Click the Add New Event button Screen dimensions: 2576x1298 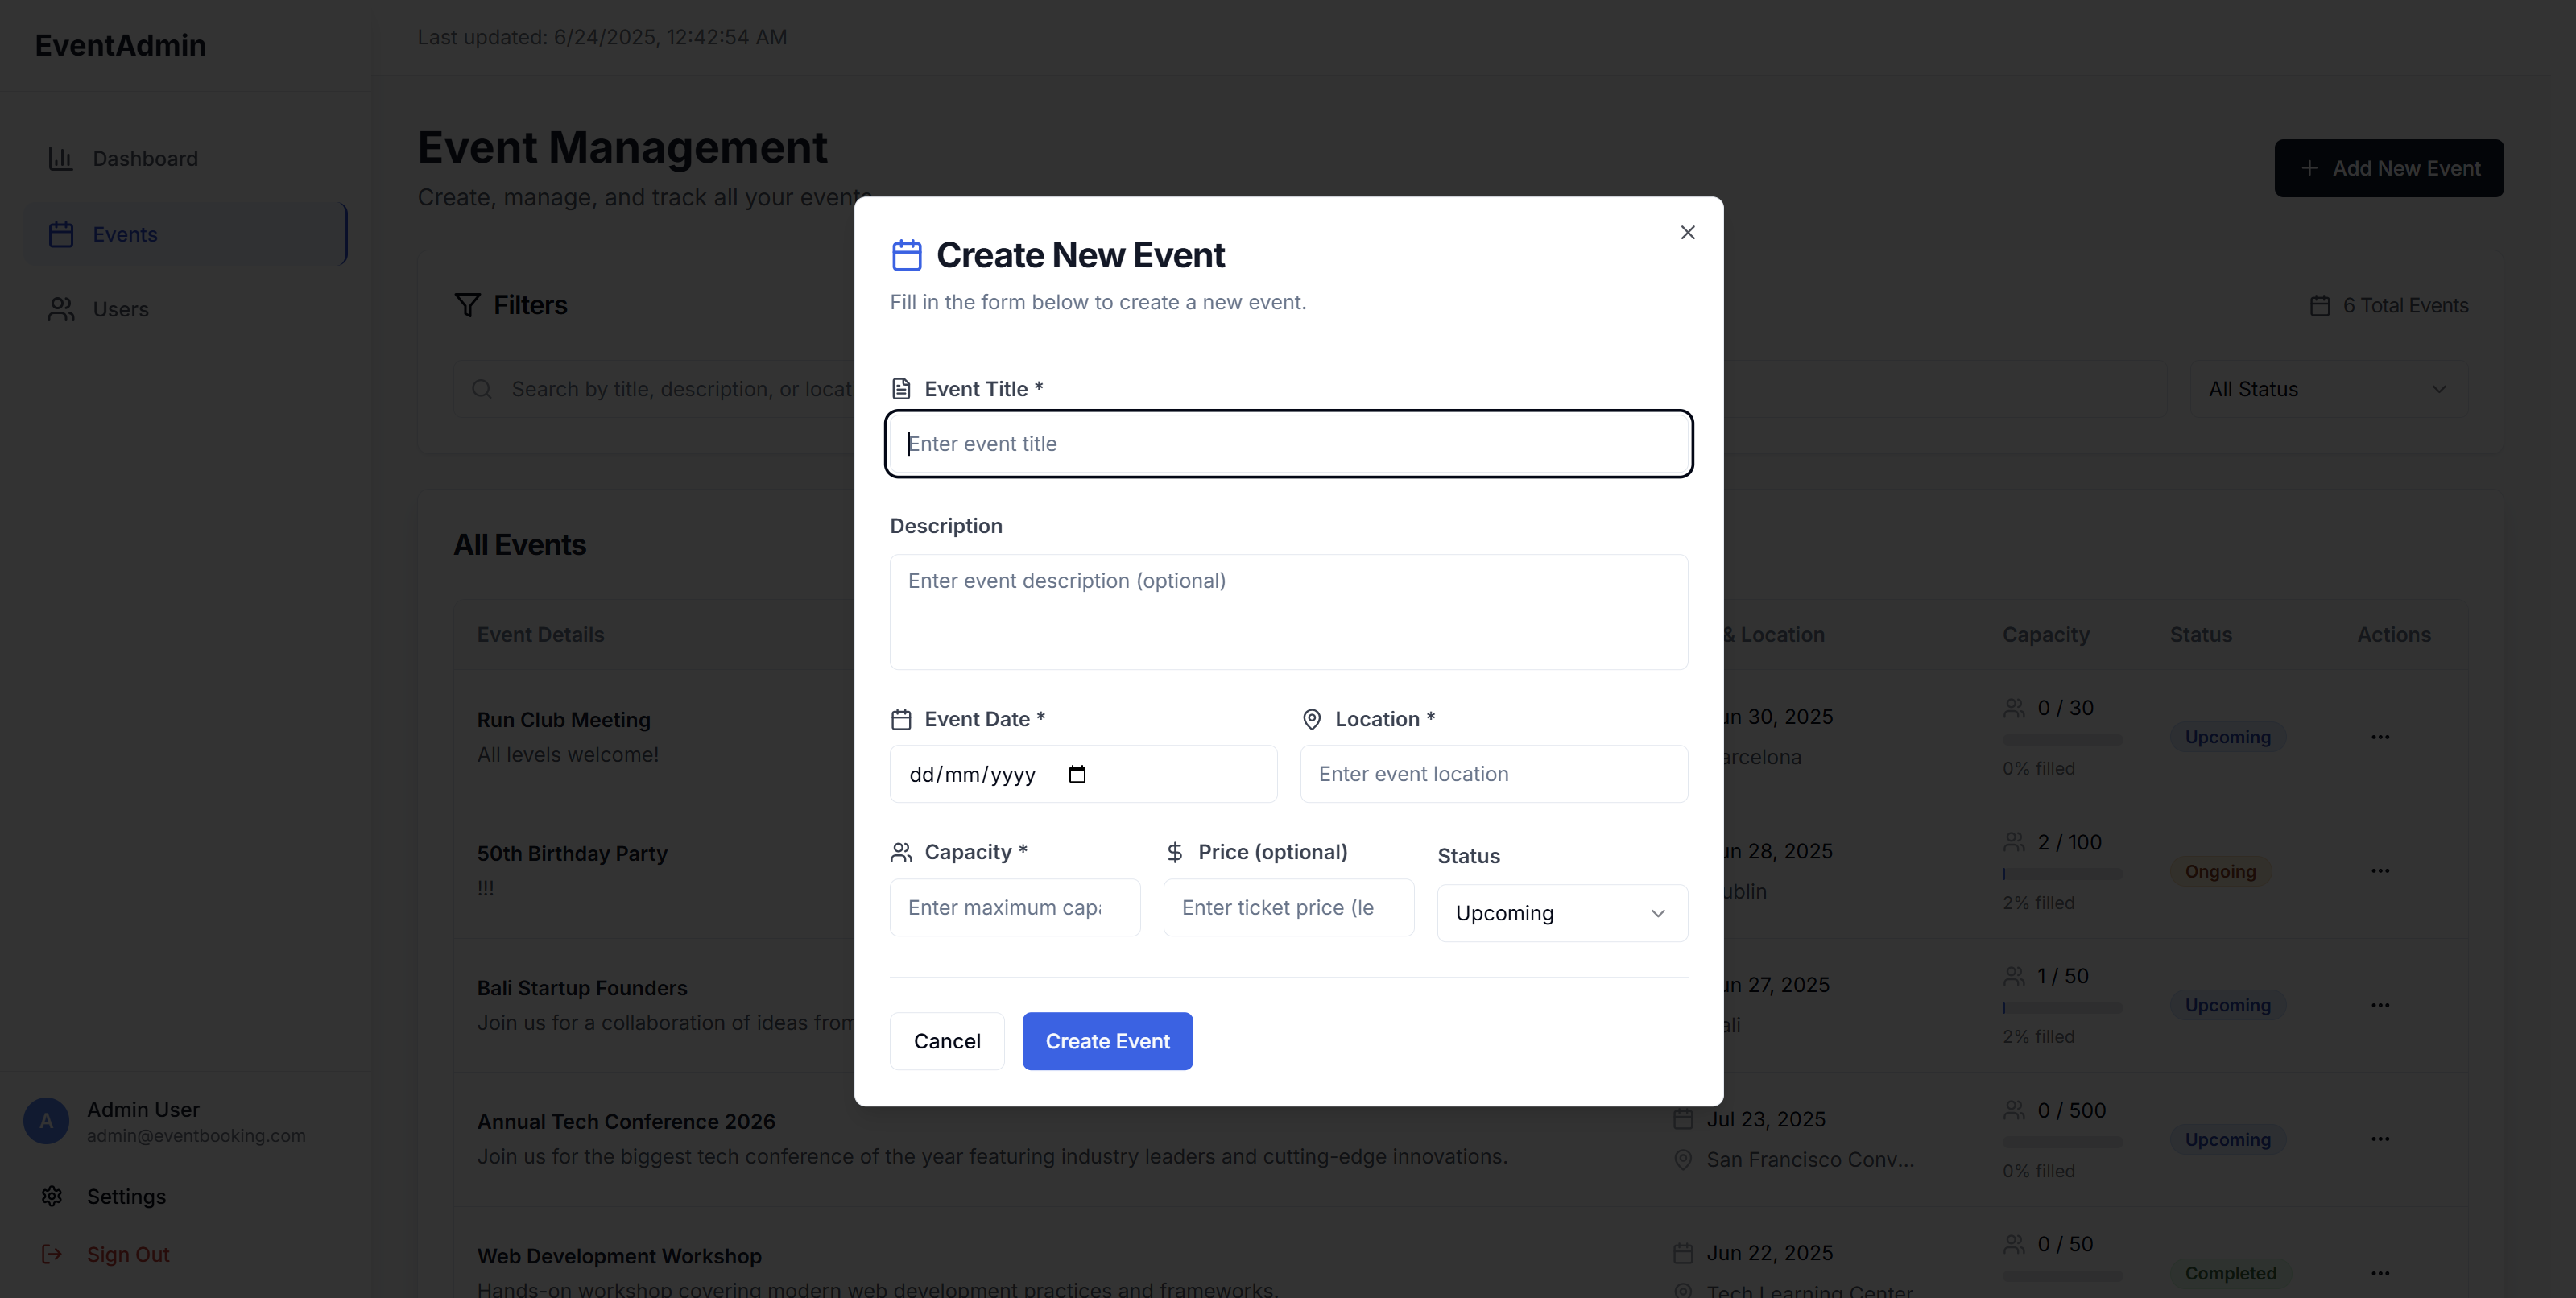[x=2389, y=168]
